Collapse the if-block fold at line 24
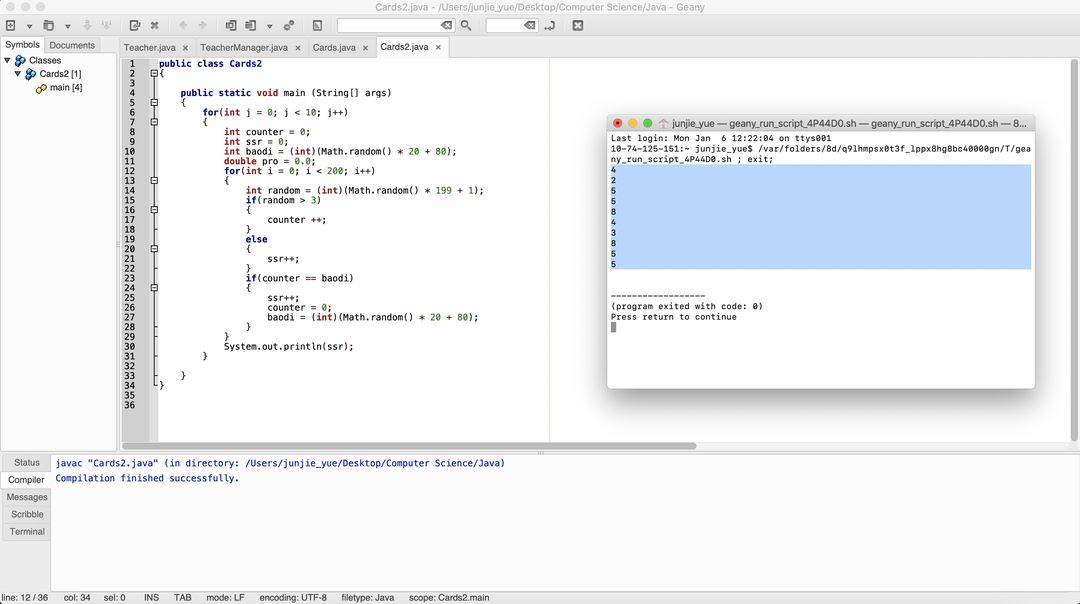 click(x=154, y=288)
